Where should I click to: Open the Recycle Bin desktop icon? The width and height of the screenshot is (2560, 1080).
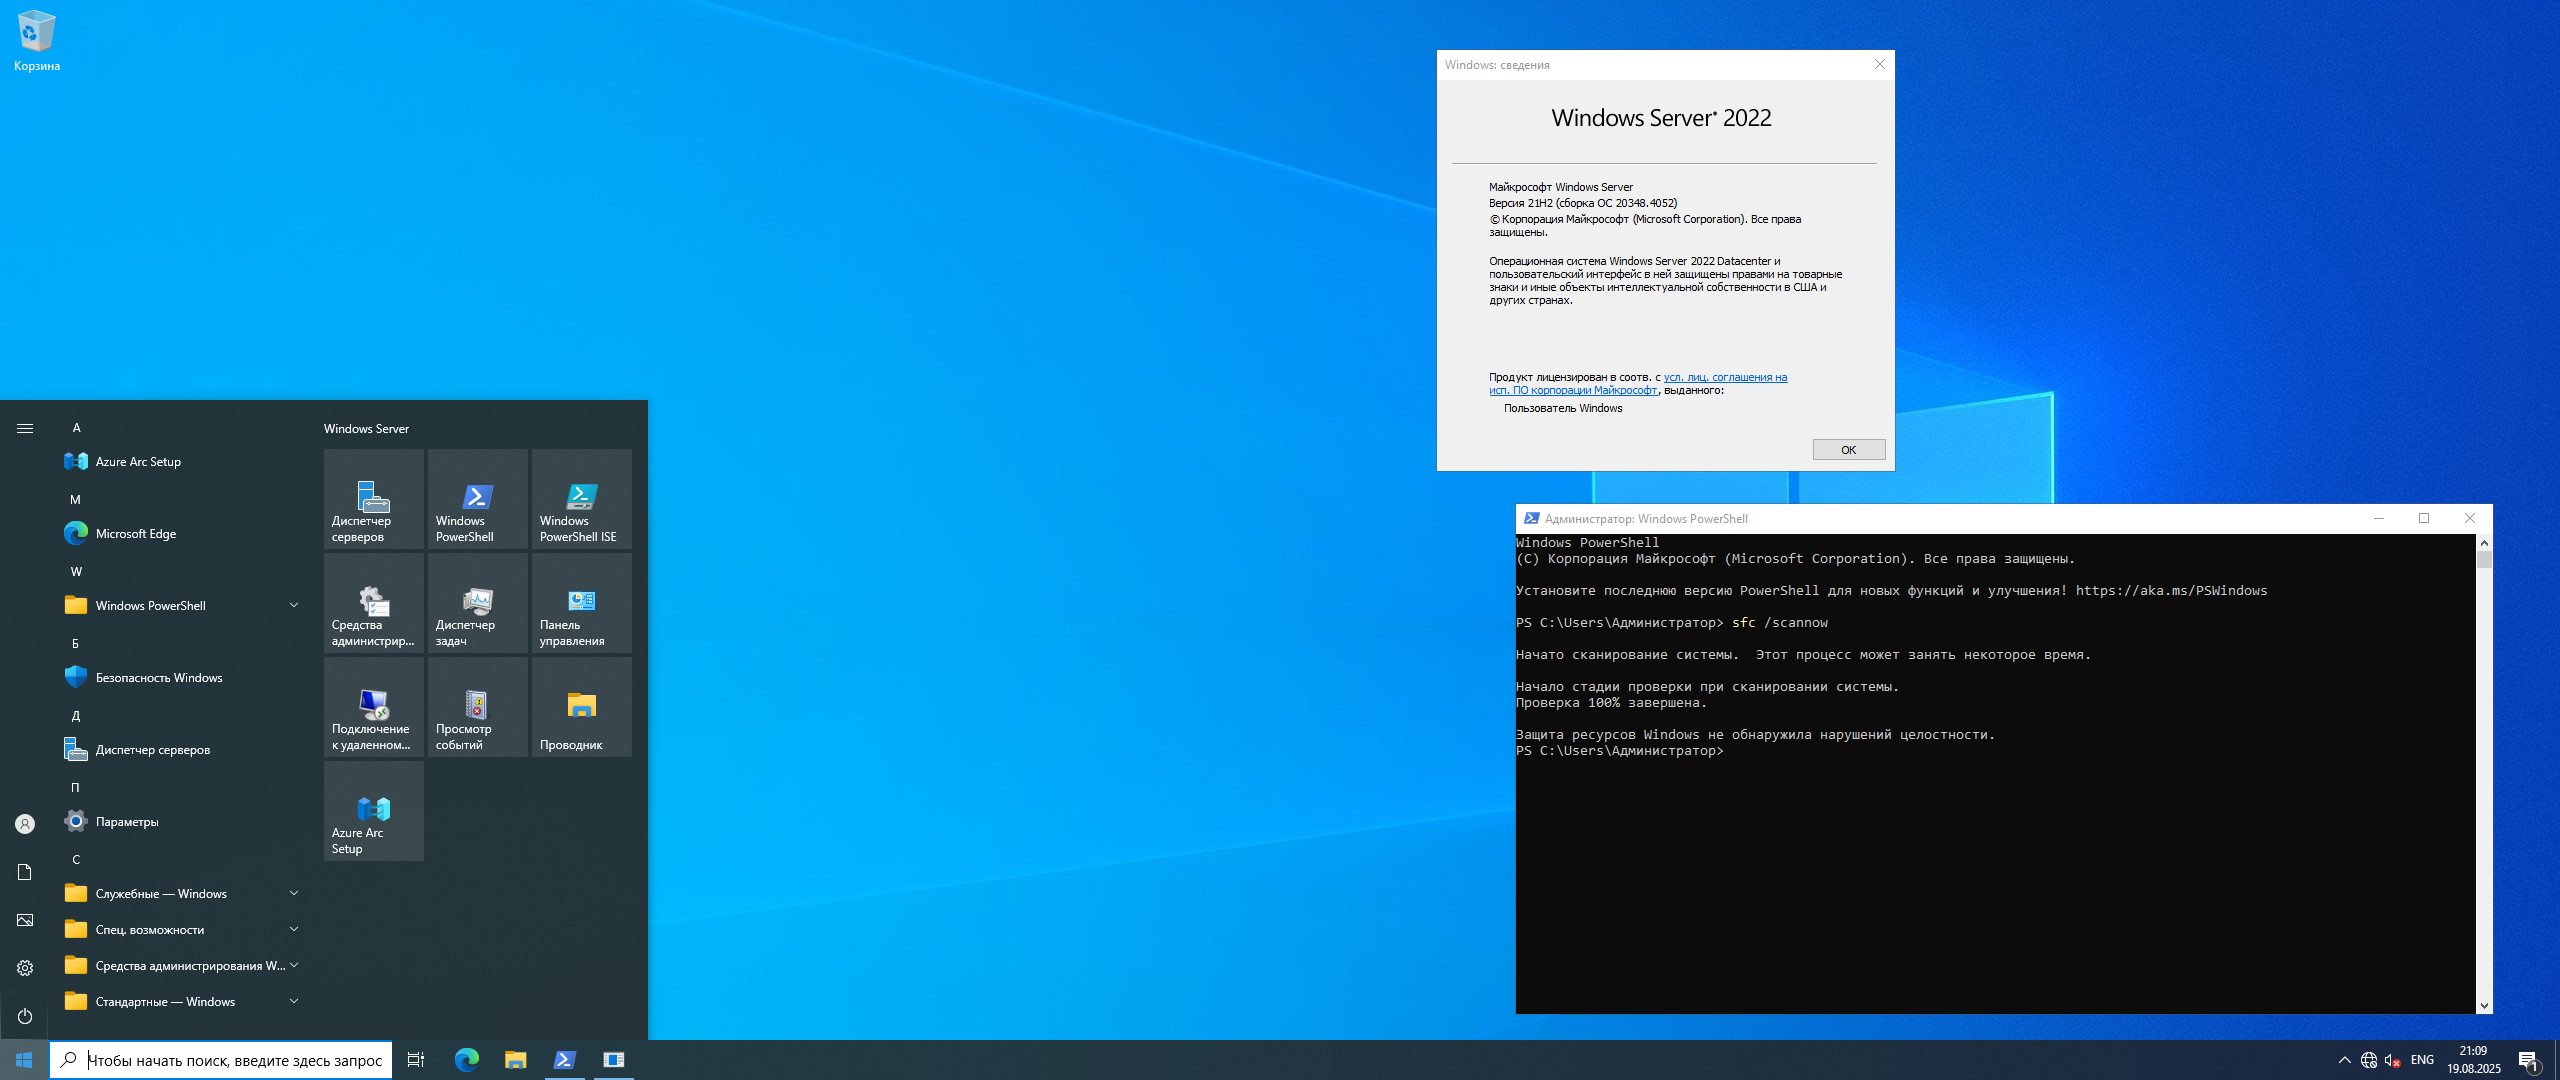point(37,42)
